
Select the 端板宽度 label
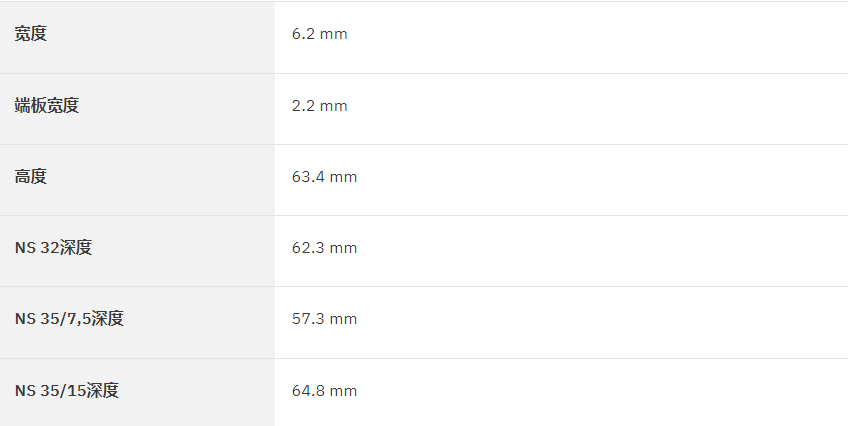[x=47, y=105]
